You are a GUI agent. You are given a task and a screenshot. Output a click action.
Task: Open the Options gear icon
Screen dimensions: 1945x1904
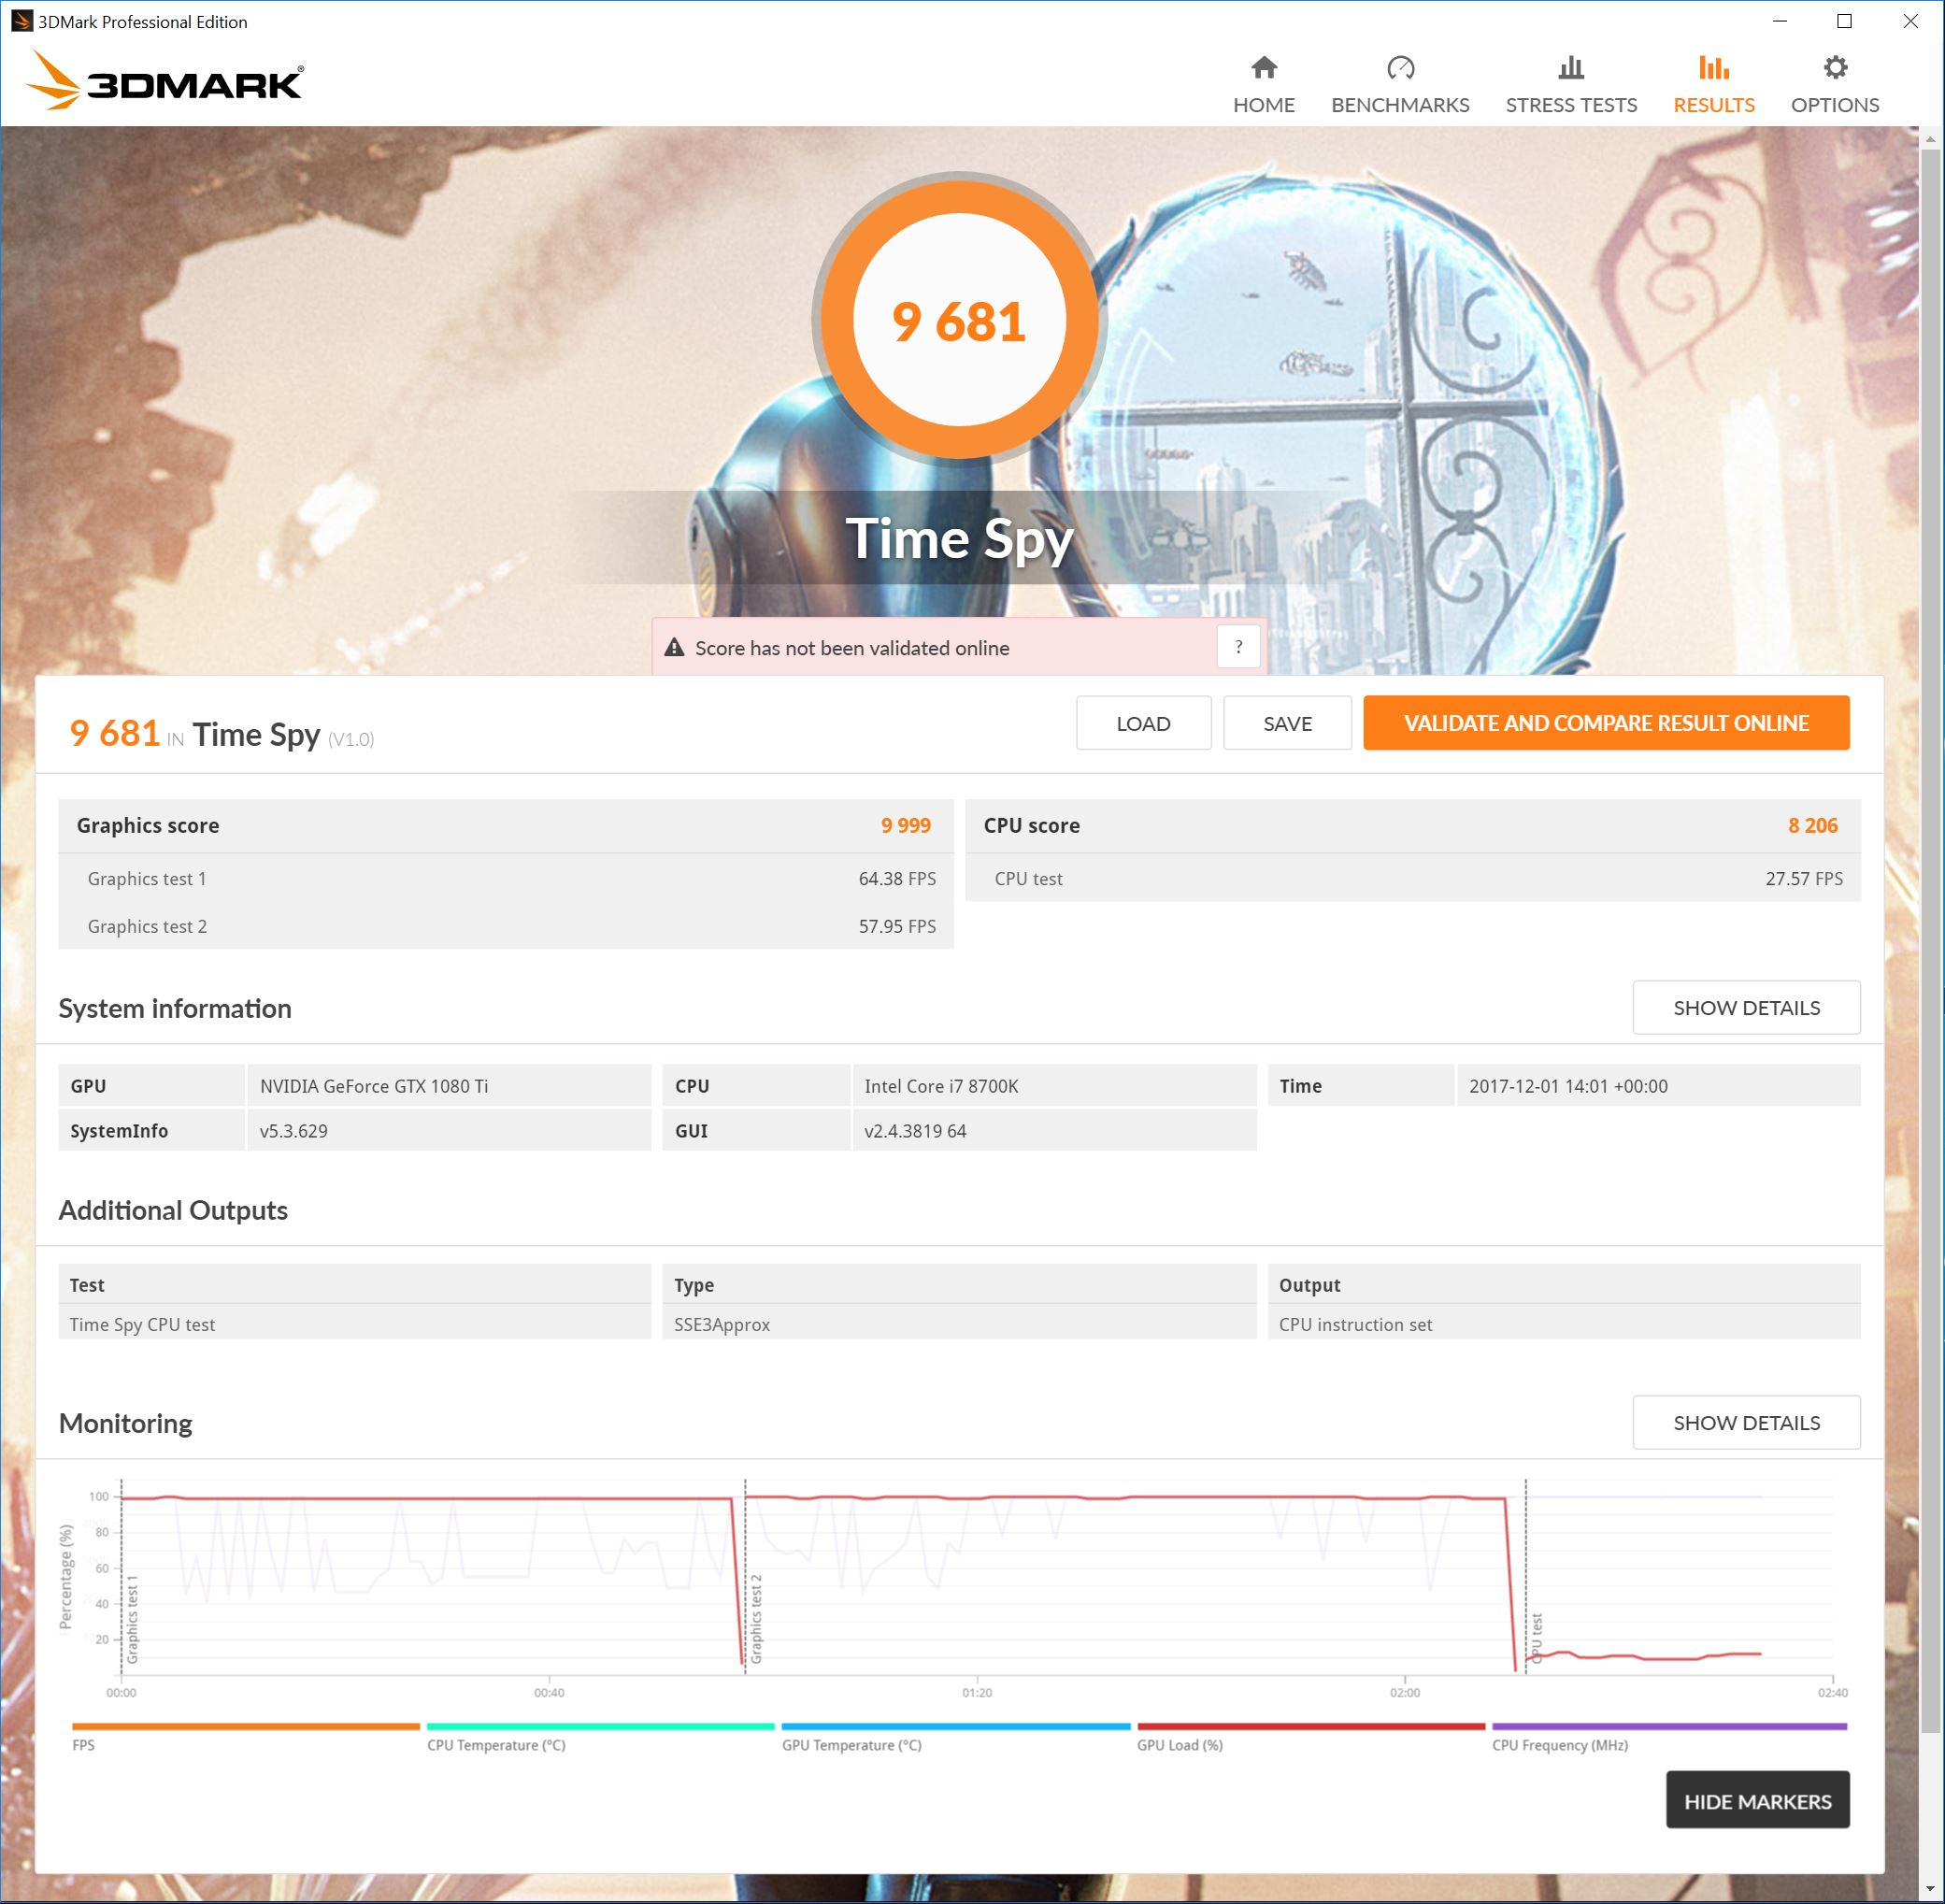tap(1835, 68)
